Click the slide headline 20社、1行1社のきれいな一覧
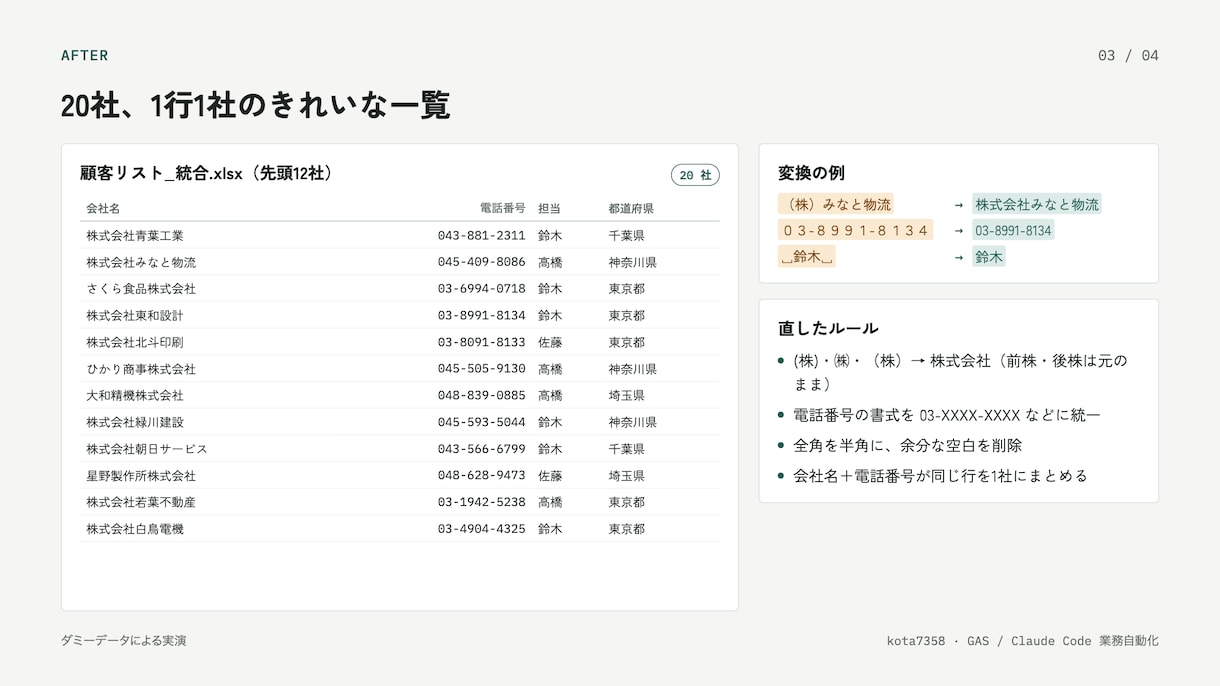 [x=256, y=105]
